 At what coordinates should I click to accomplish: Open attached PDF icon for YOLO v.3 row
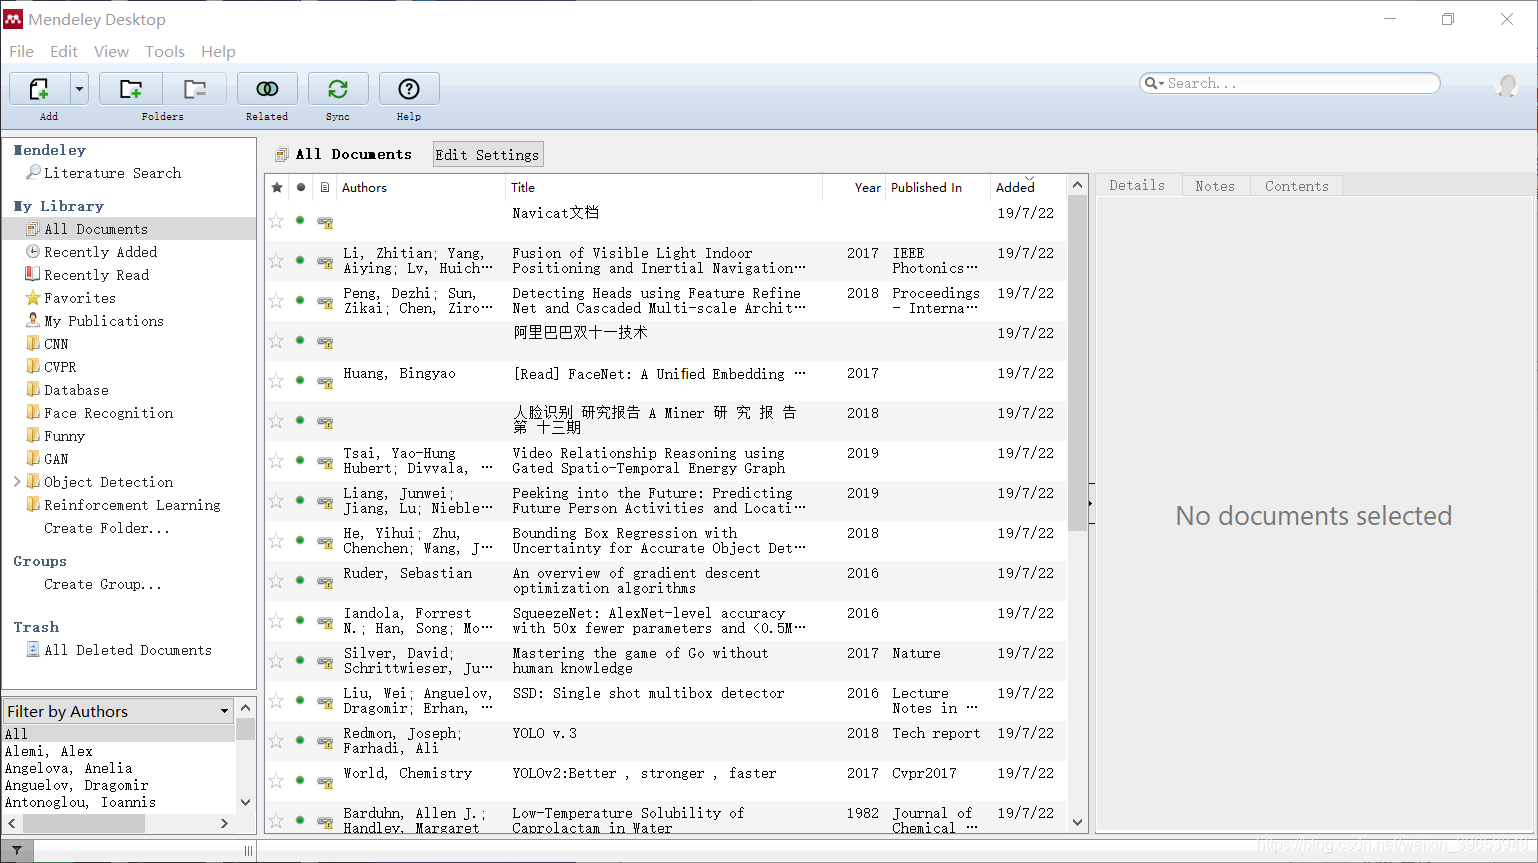pyautogui.click(x=325, y=742)
